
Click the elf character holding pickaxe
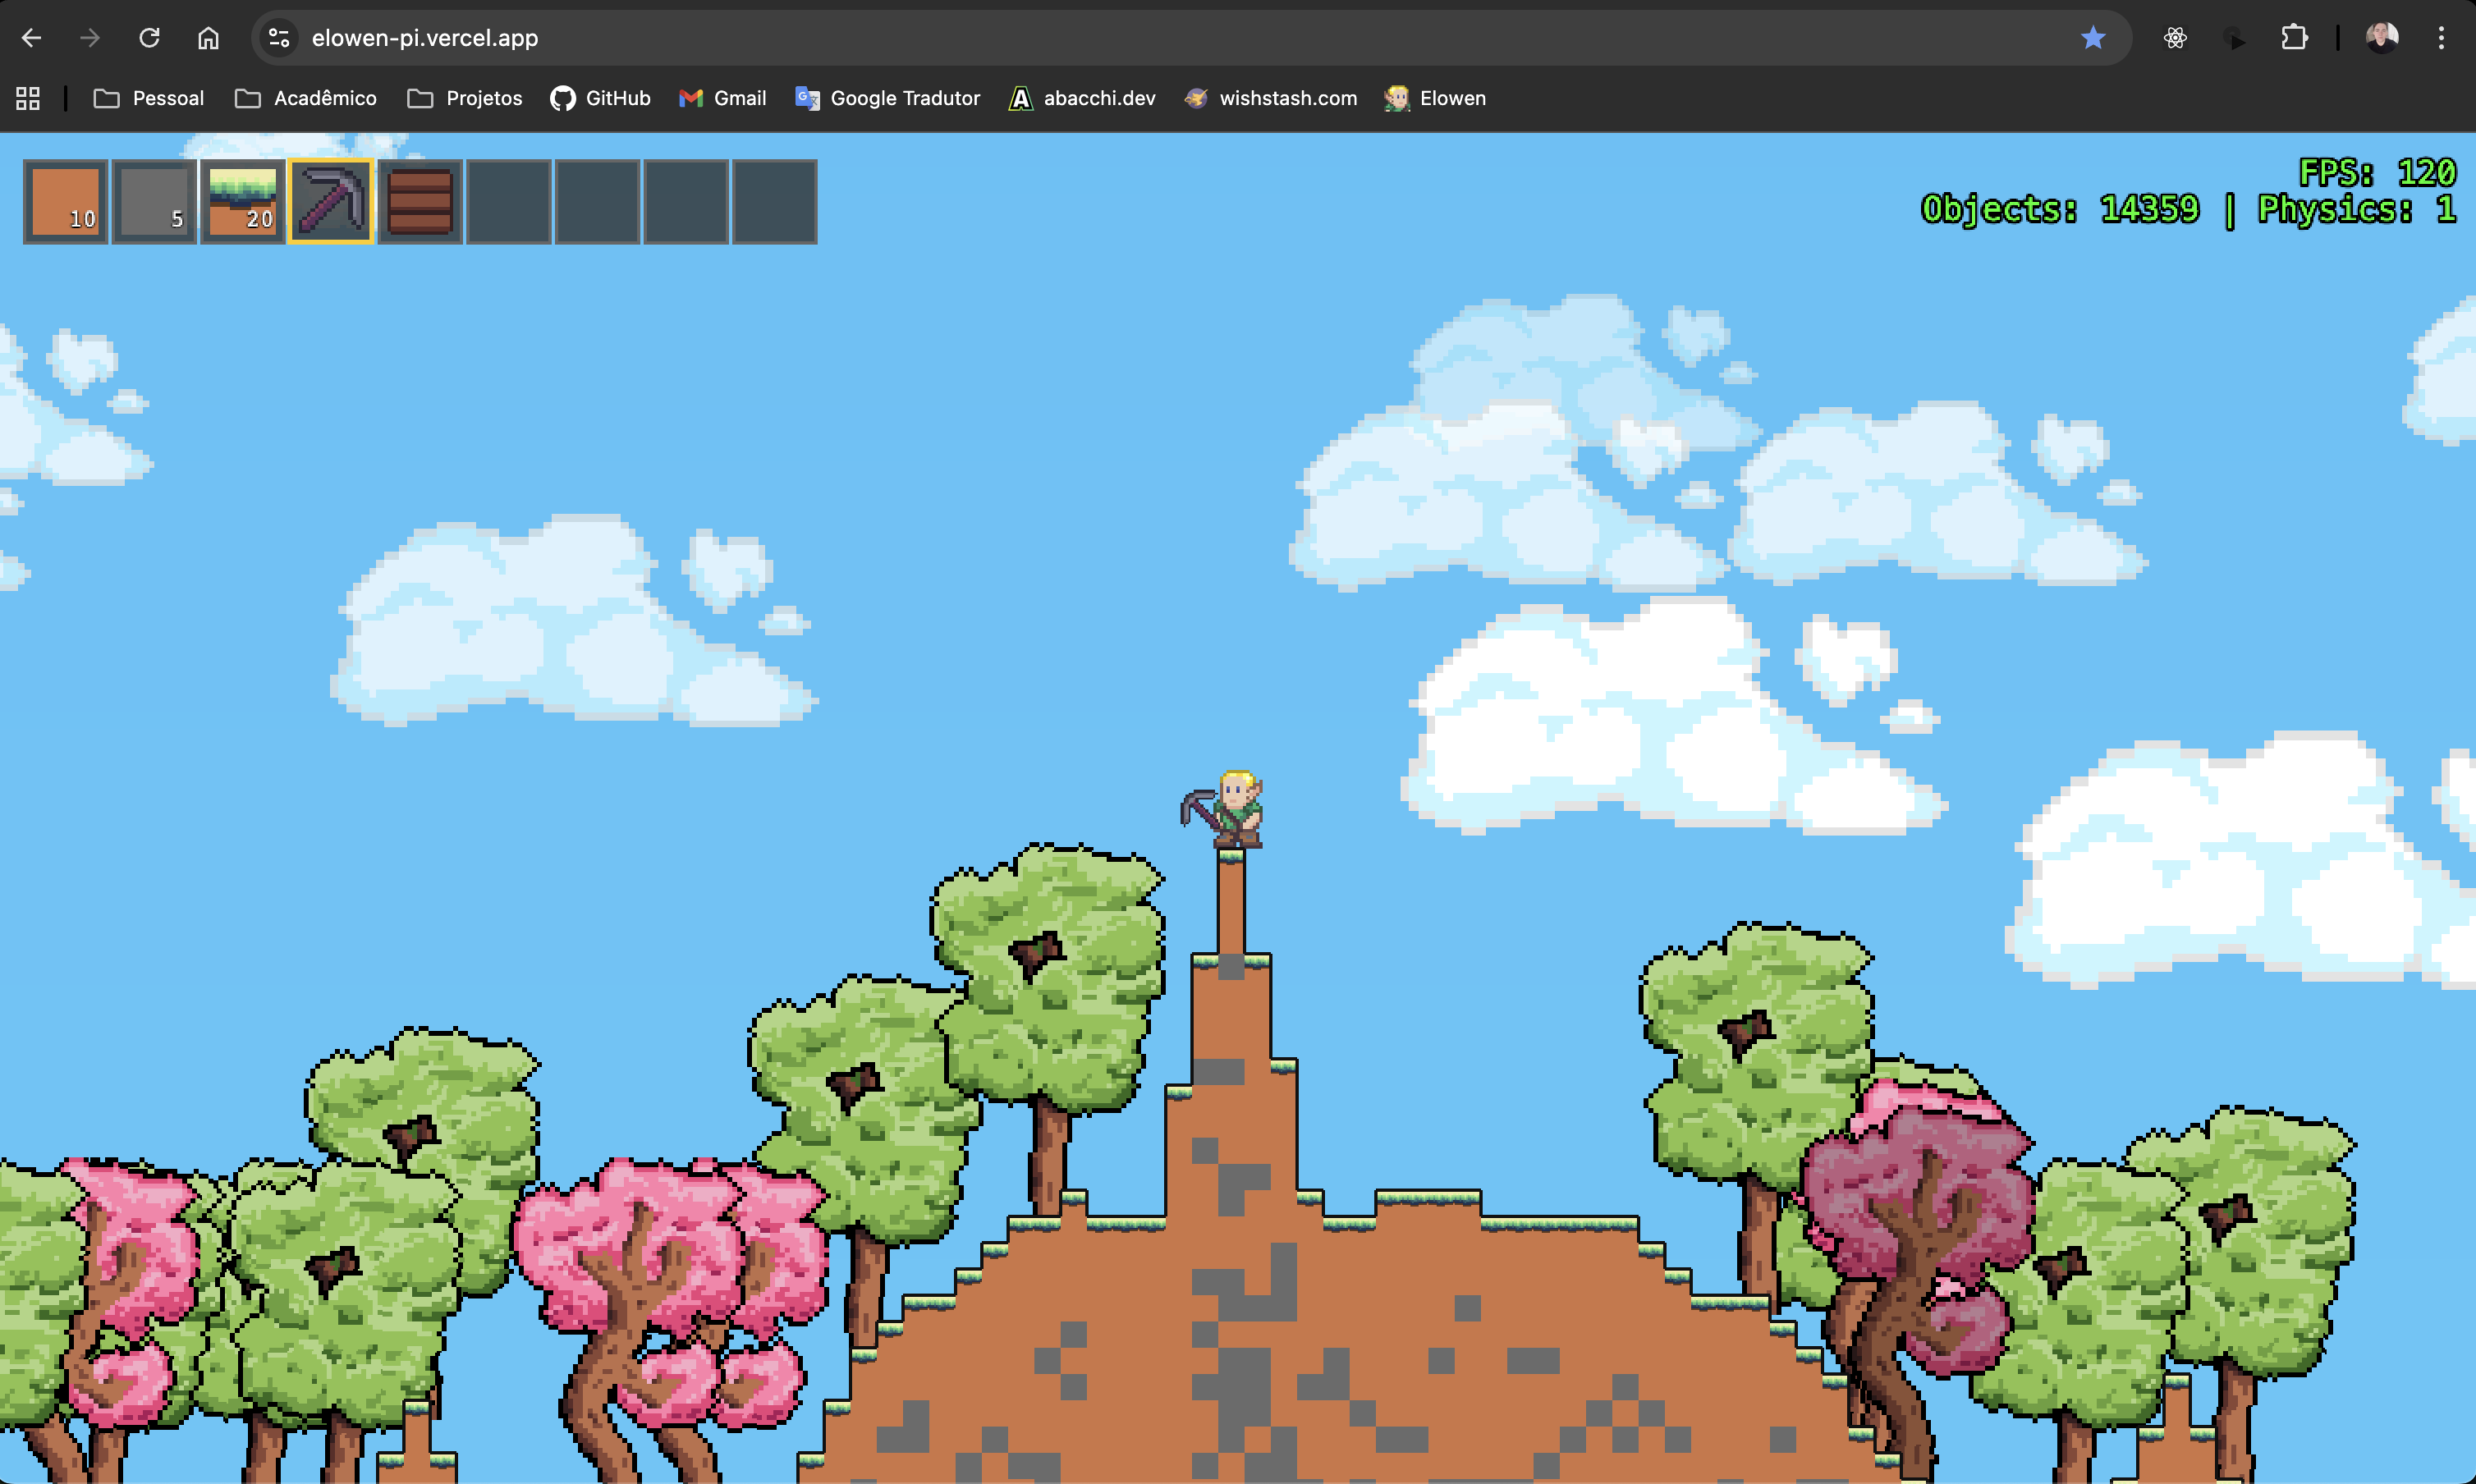(x=1236, y=810)
